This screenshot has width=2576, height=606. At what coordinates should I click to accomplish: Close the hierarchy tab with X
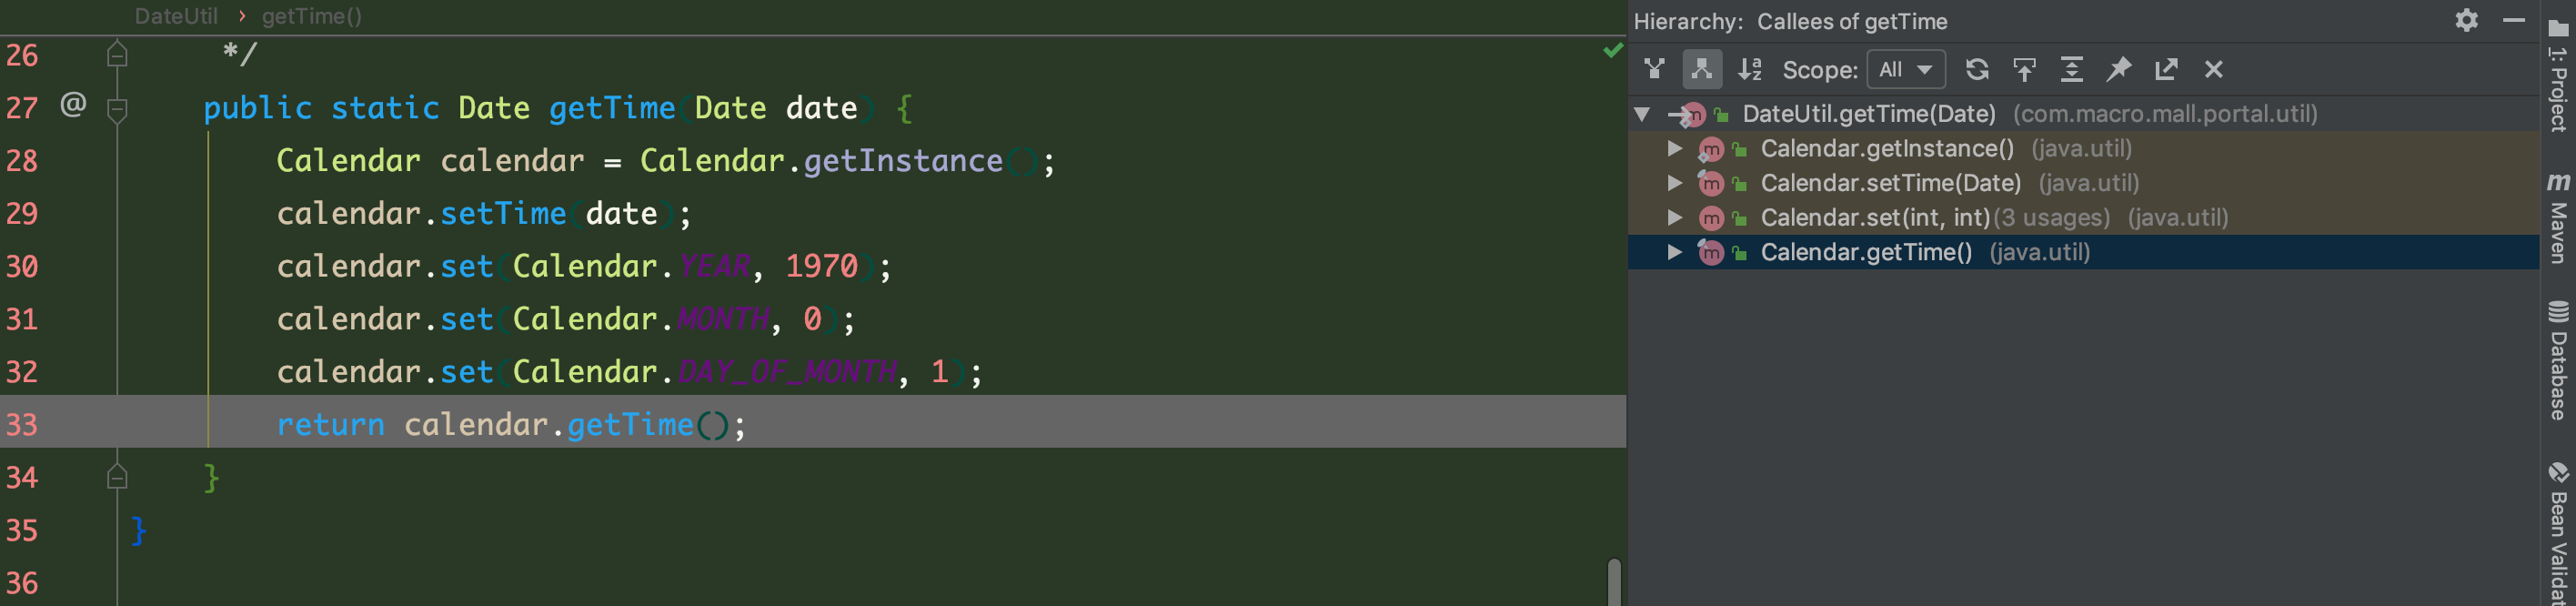2214,69
